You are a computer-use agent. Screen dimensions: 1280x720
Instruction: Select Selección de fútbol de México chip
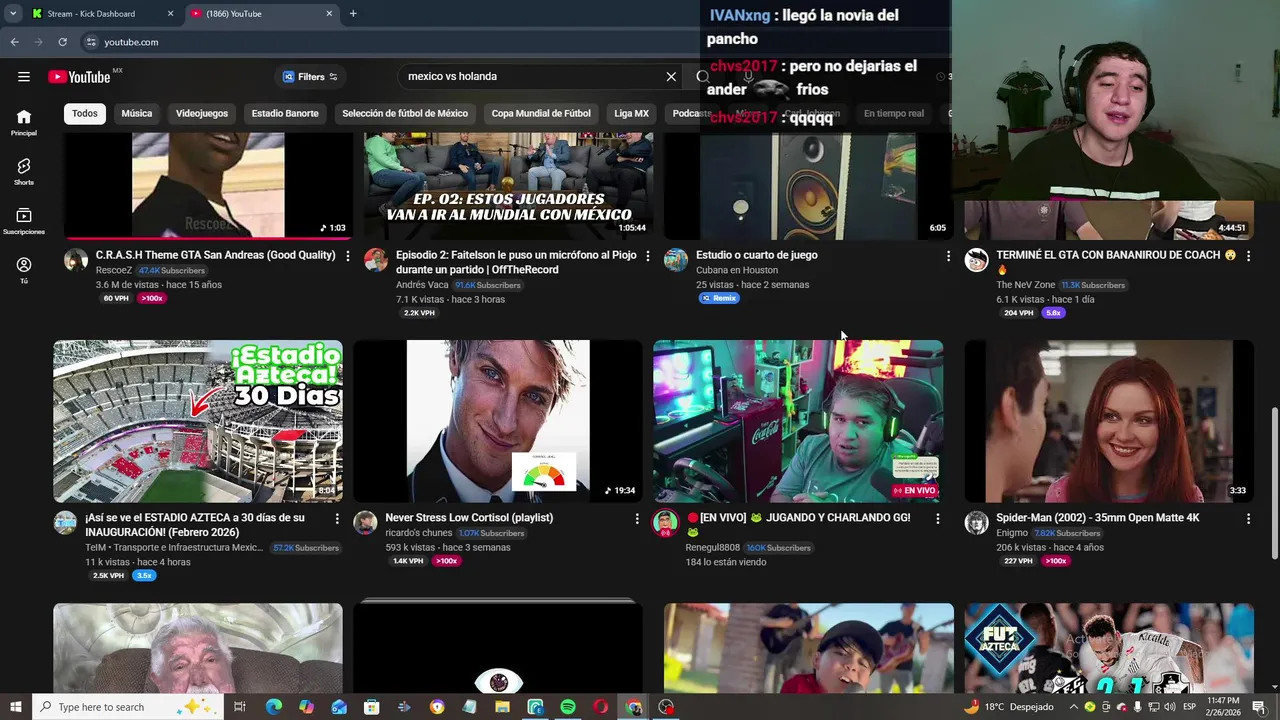click(x=405, y=113)
